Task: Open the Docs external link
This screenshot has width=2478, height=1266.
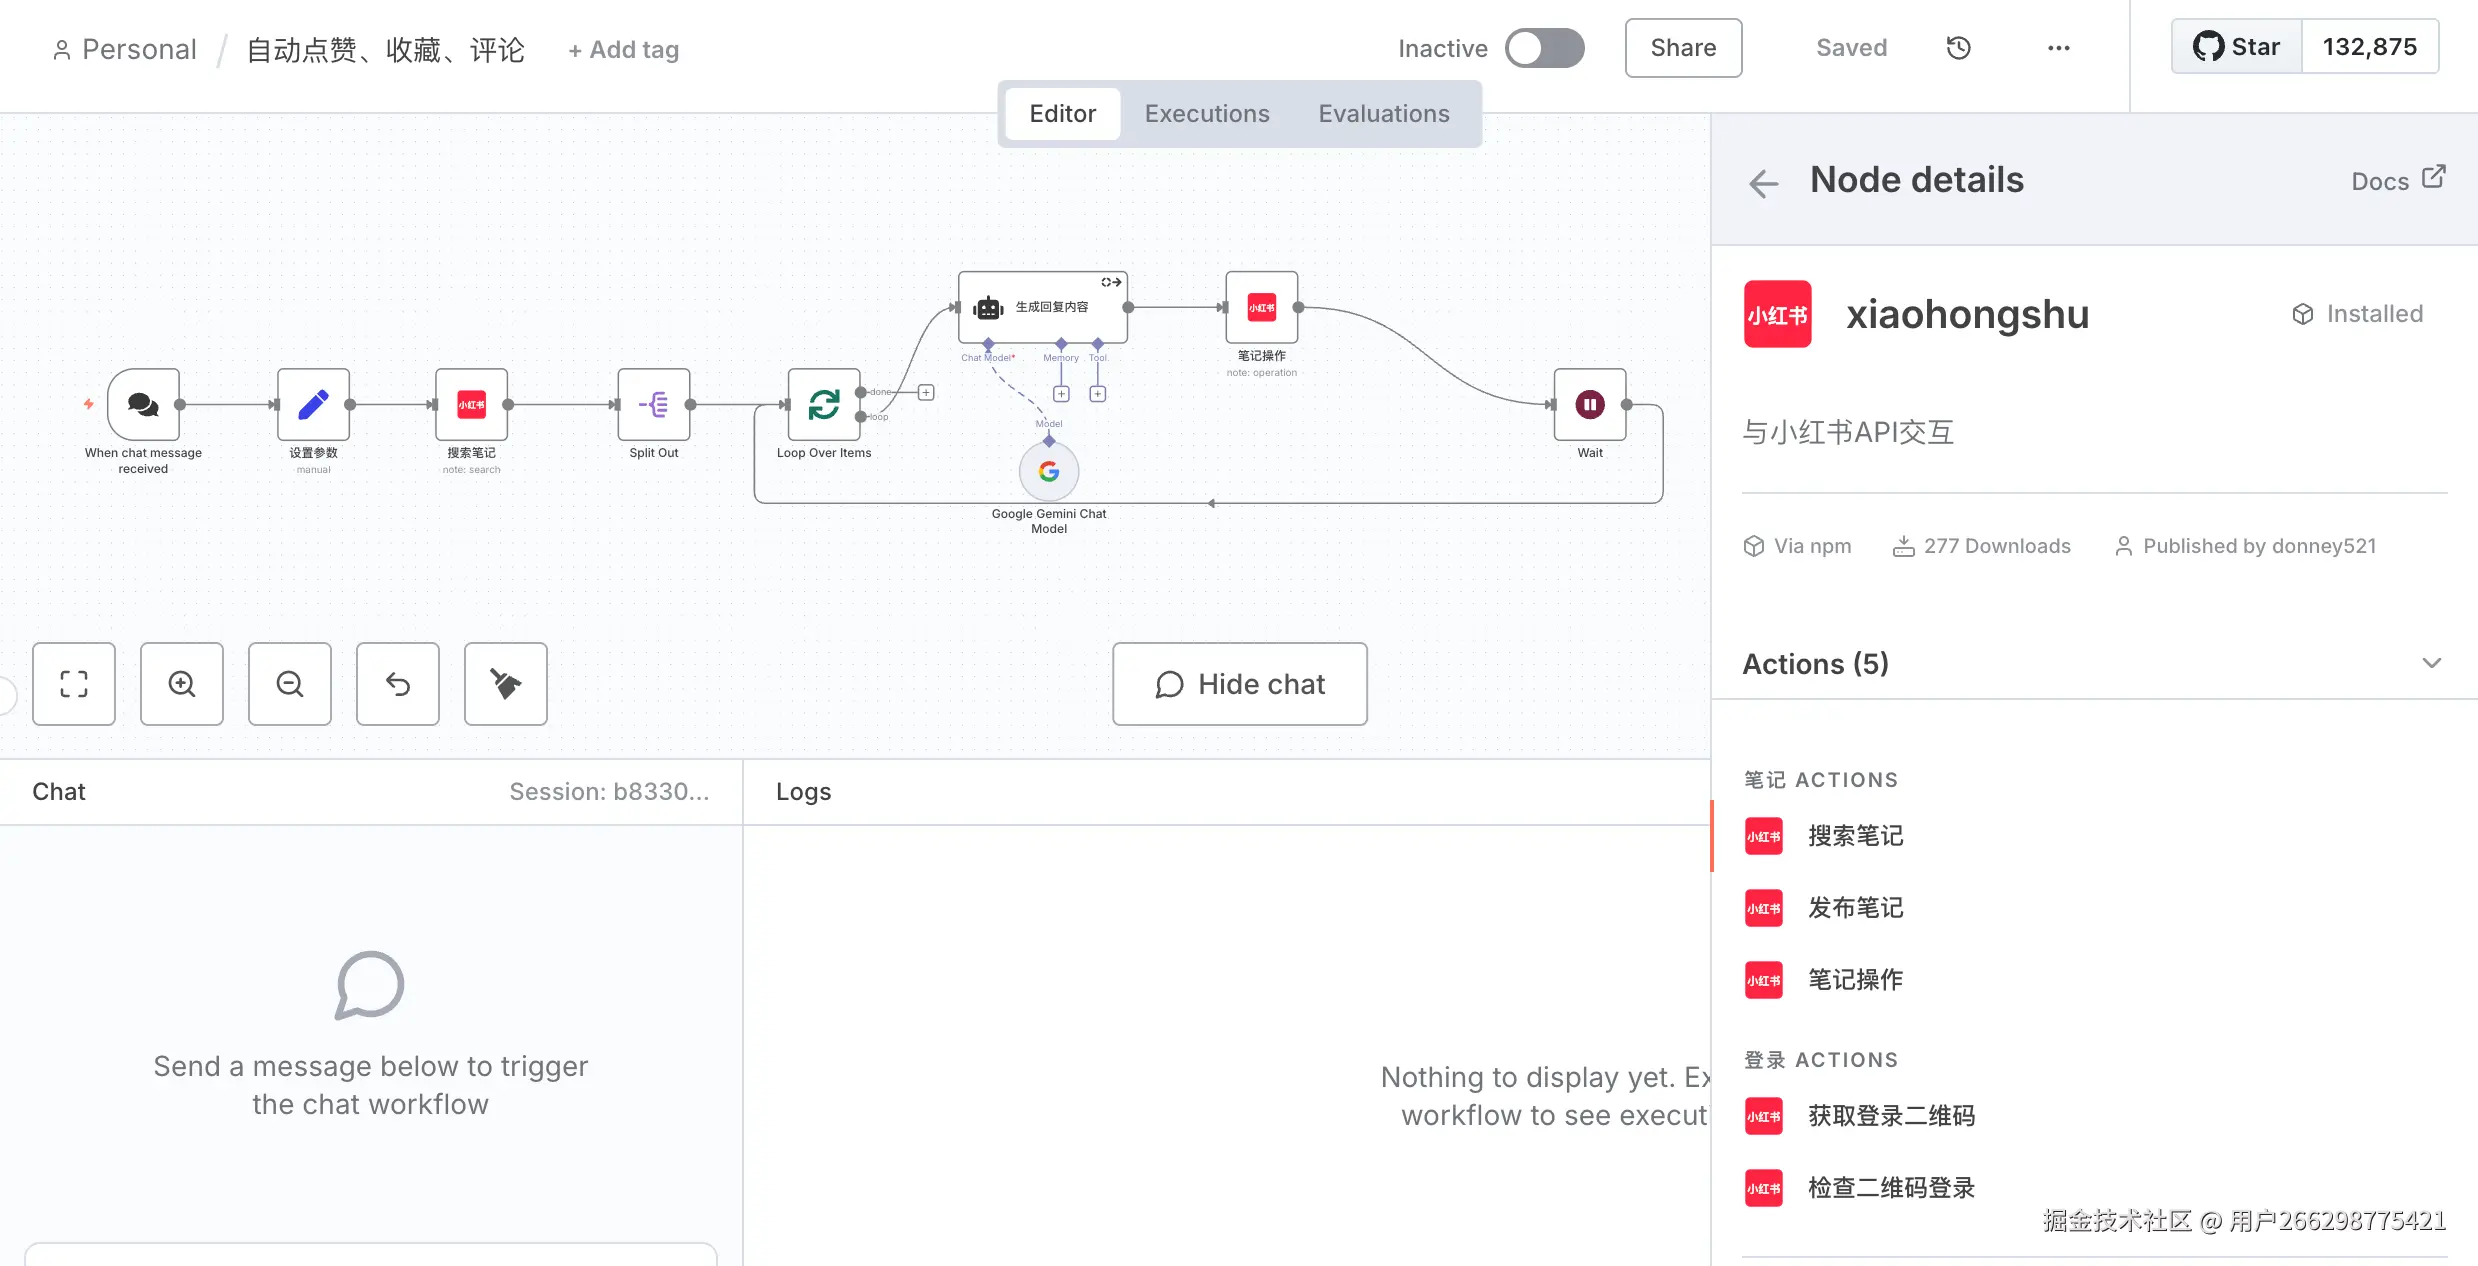Action: coord(2398,180)
